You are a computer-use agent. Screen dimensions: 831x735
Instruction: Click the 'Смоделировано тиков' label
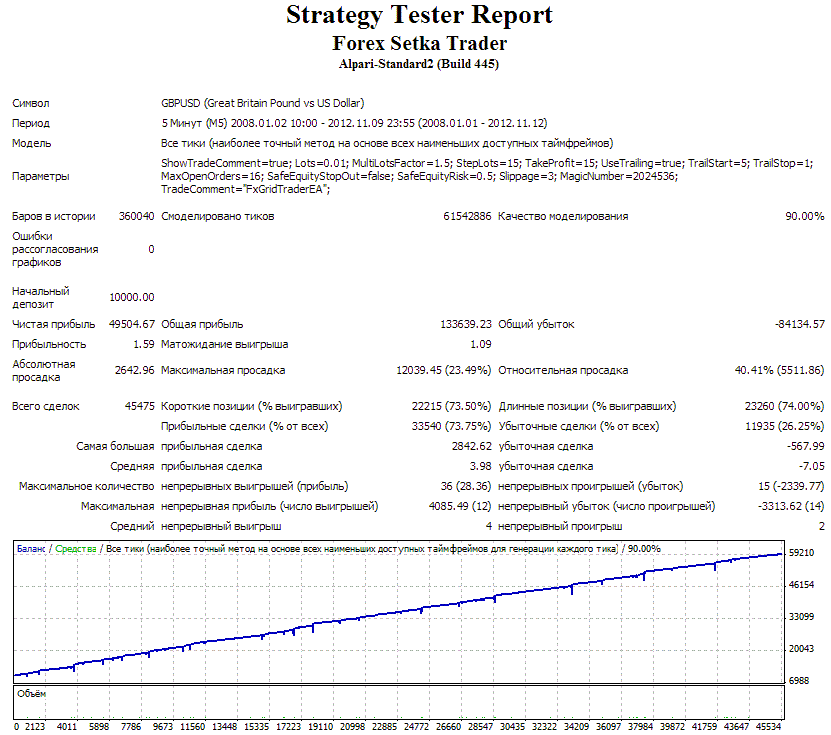218,216
